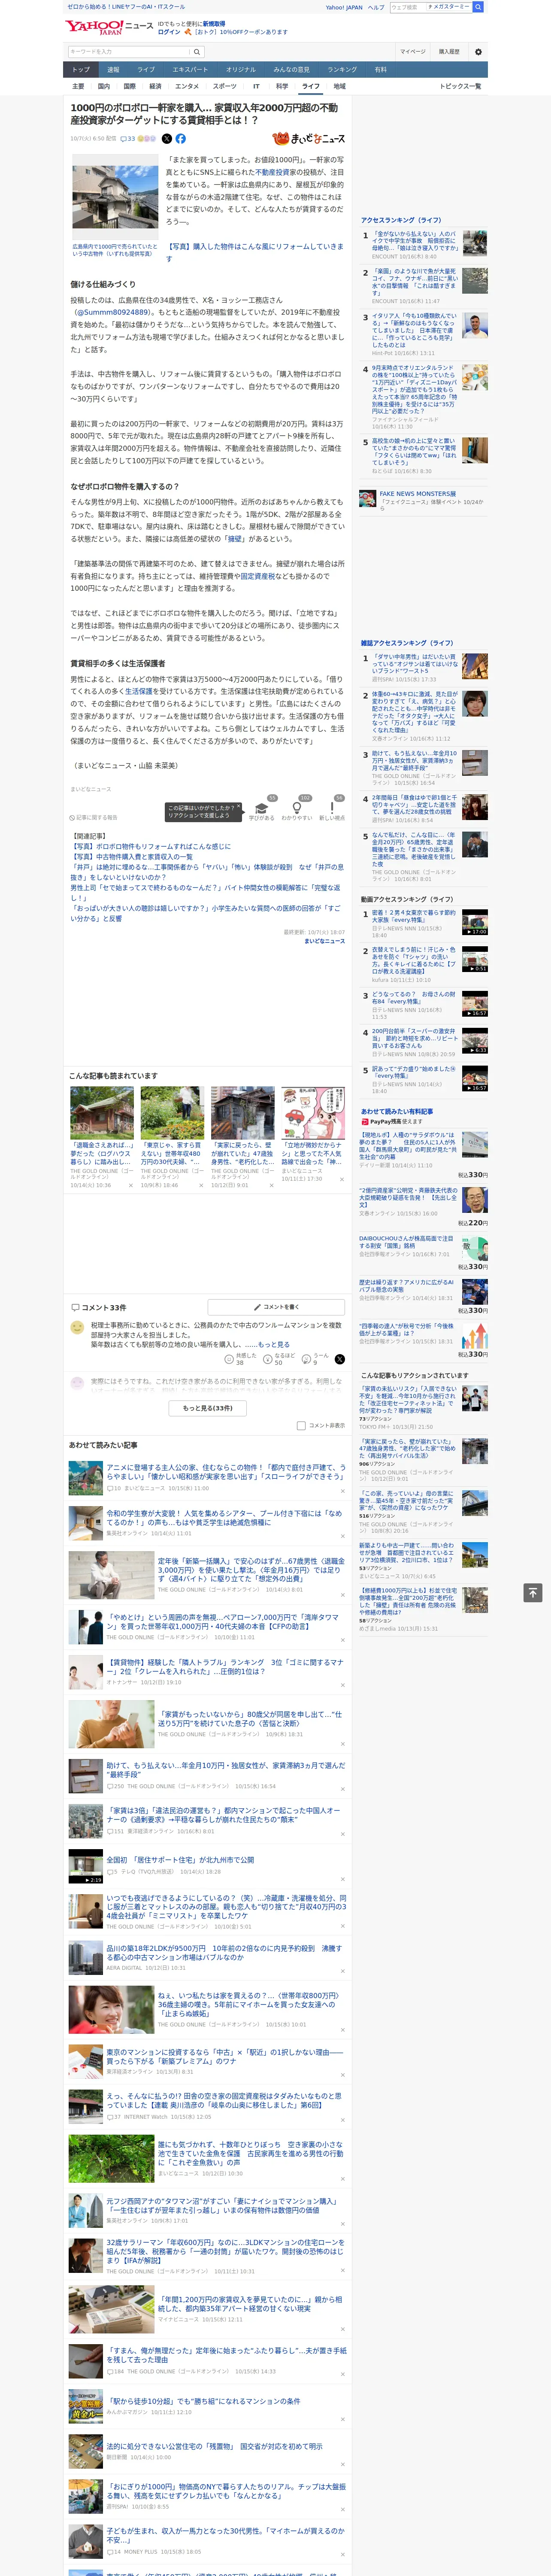Image resolution: width=551 pixels, height=2576 pixels.
Task: Share the comment on X
Action: tap(339, 1359)
